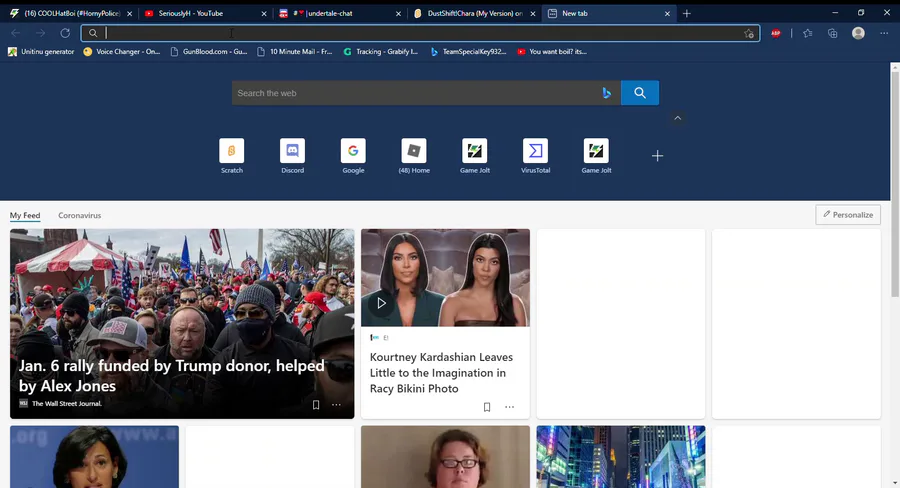
Task: Close the New tab tab
Action: click(667, 13)
